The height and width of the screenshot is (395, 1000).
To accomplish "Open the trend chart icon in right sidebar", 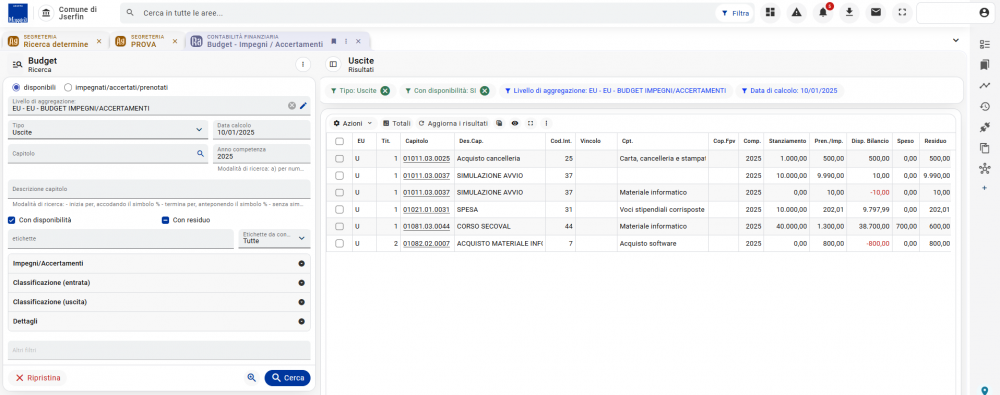I will 985,86.
